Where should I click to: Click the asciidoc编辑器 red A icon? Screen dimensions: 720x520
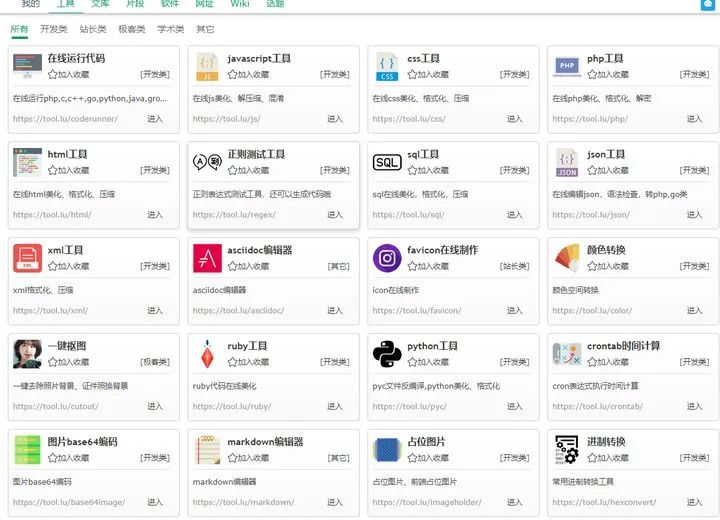[x=207, y=258]
